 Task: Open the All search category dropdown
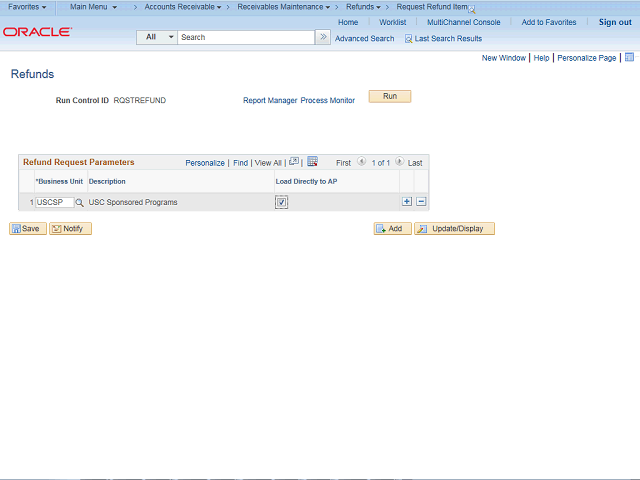(x=157, y=37)
